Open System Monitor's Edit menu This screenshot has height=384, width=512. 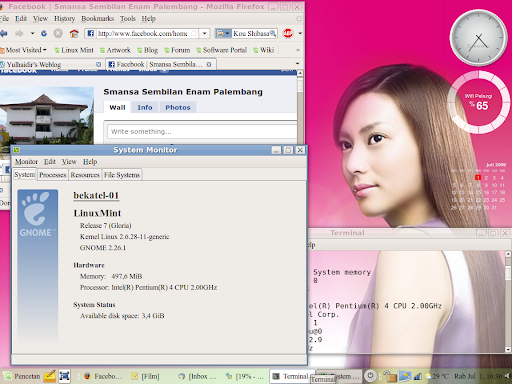(50, 162)
